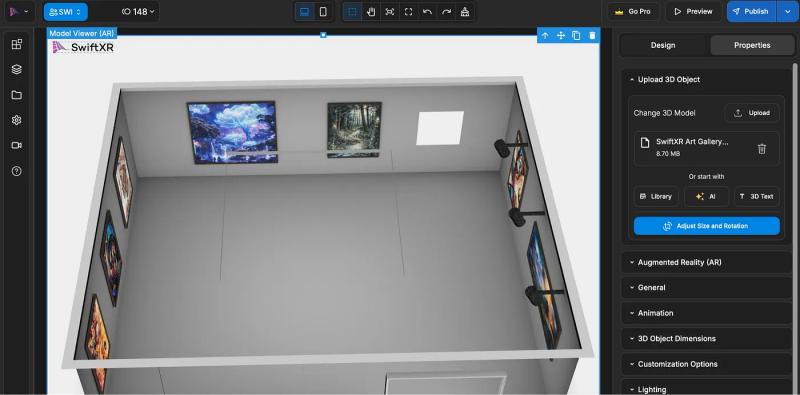
Task: Open the video camera sidebar icon
Action: (17, 145)
